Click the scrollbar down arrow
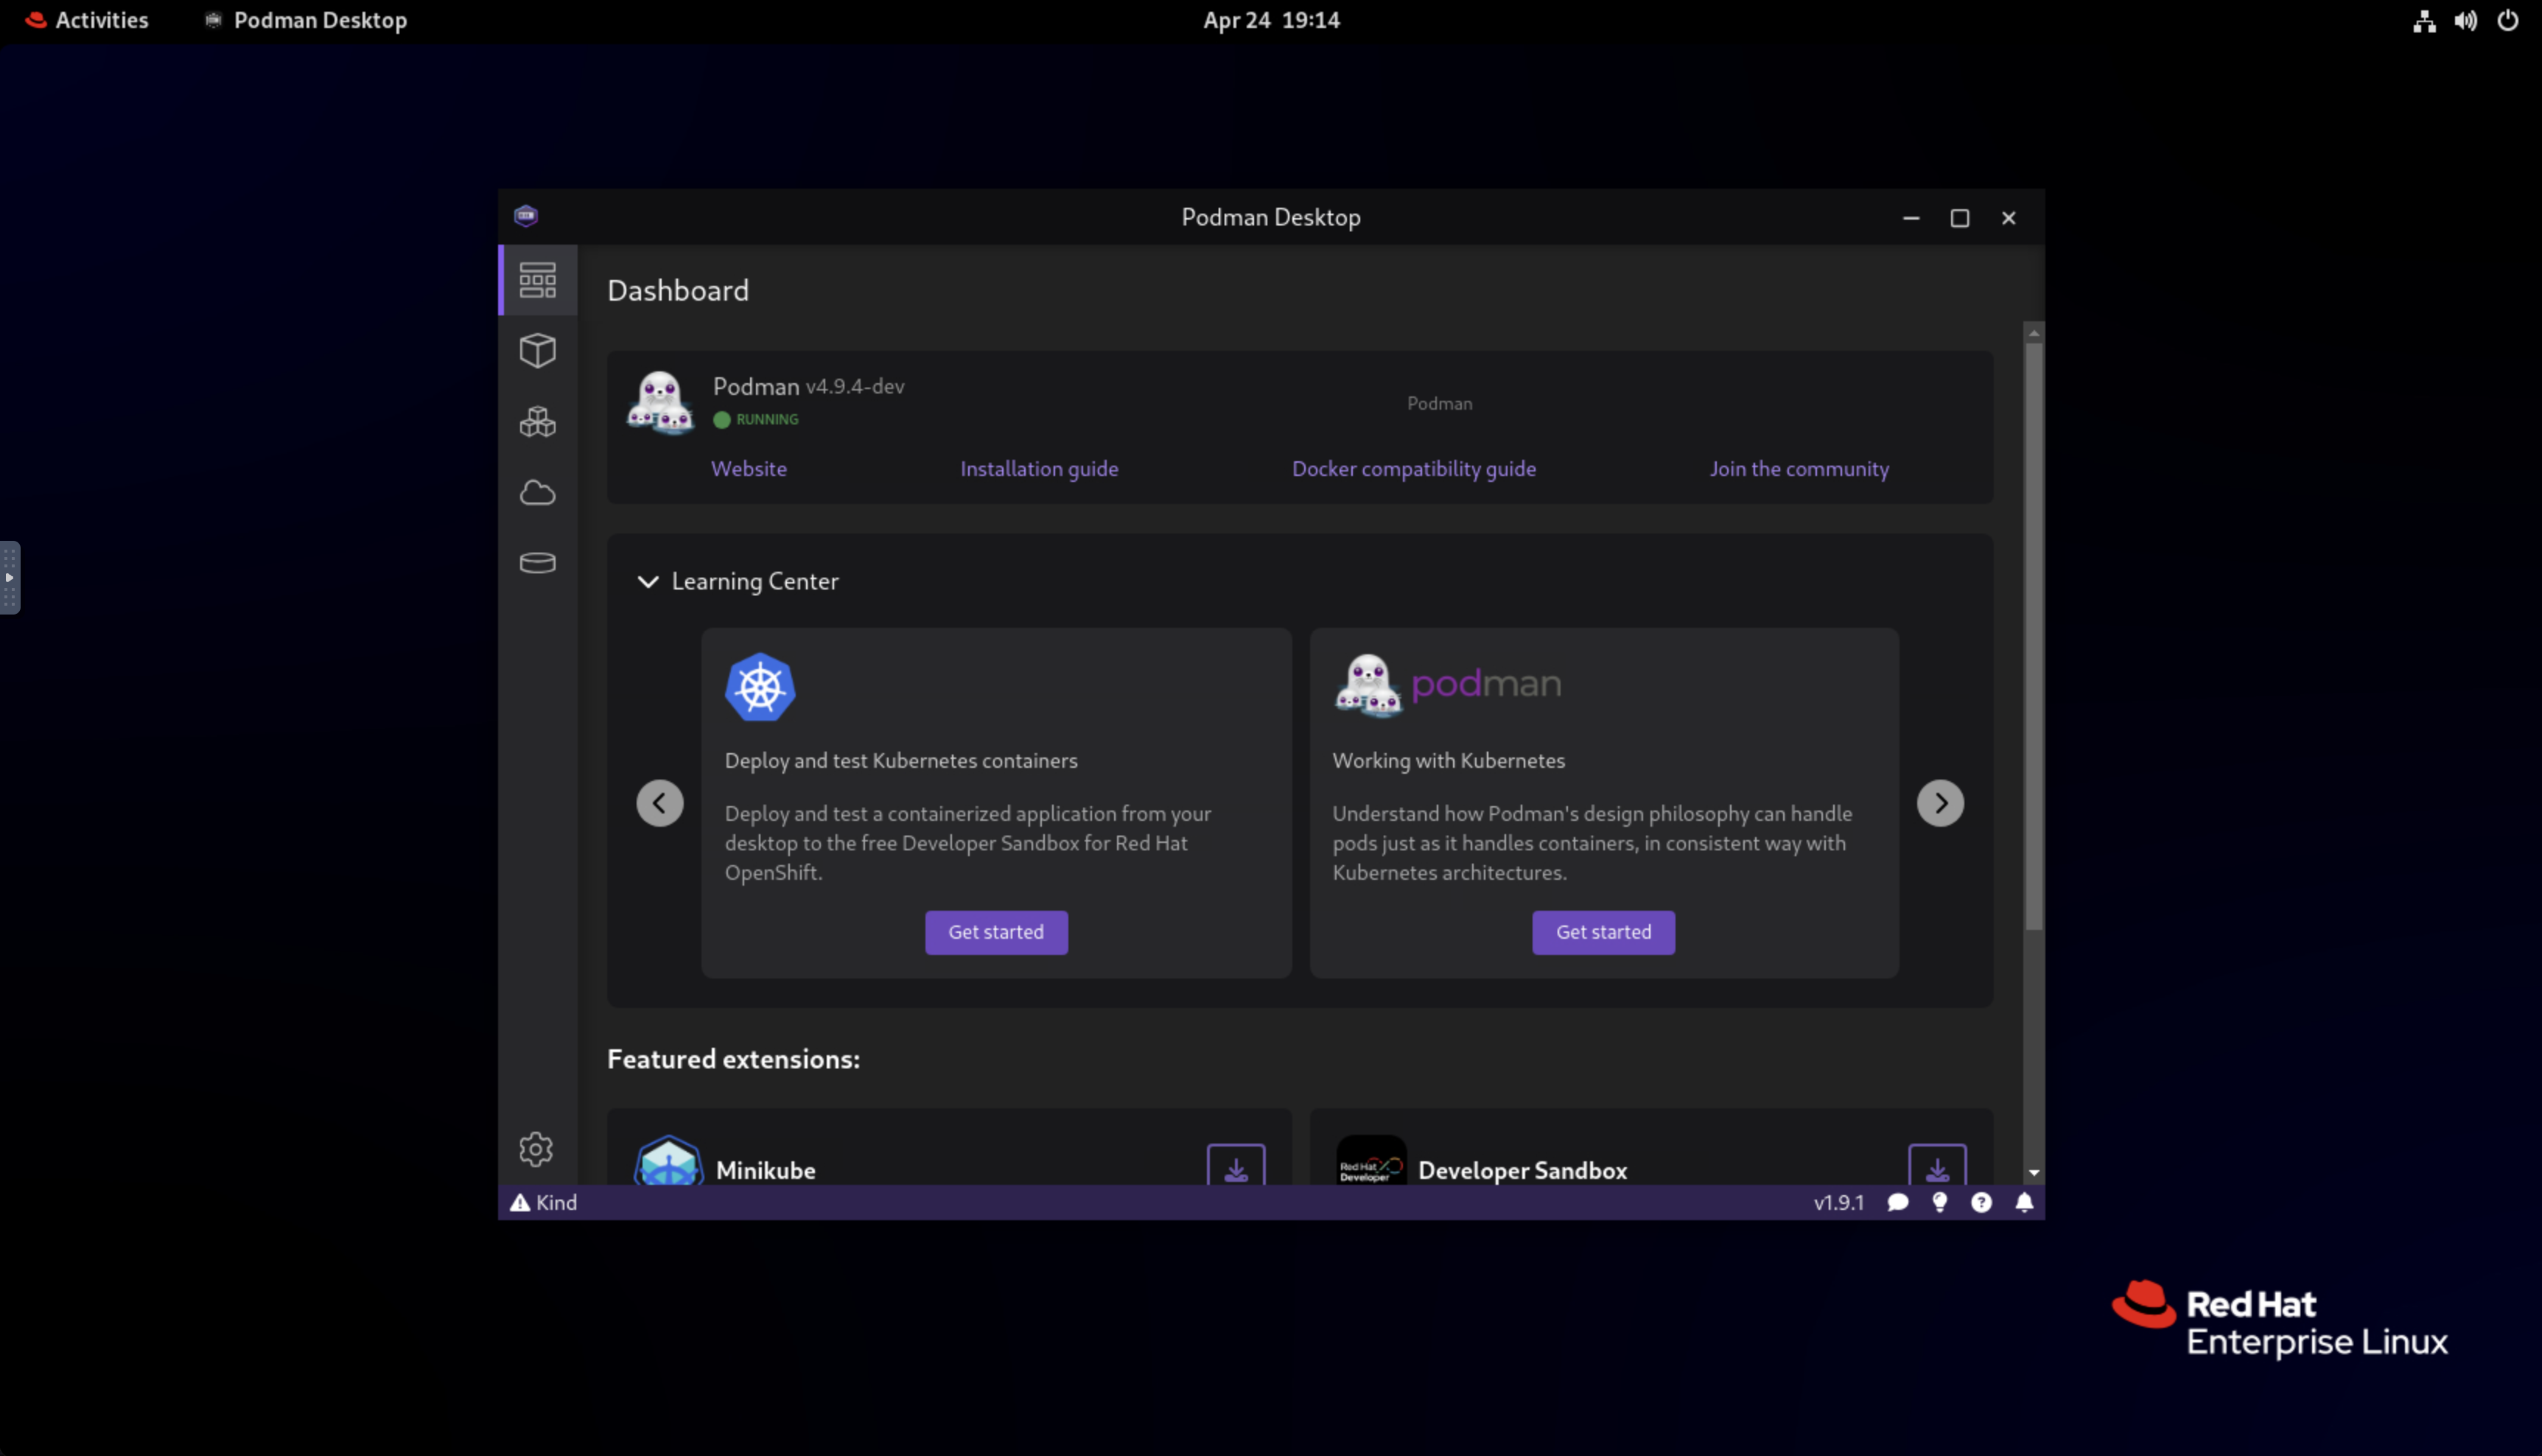The width and height of the screenshot is (2542, 1456). coord(2033,1172)
